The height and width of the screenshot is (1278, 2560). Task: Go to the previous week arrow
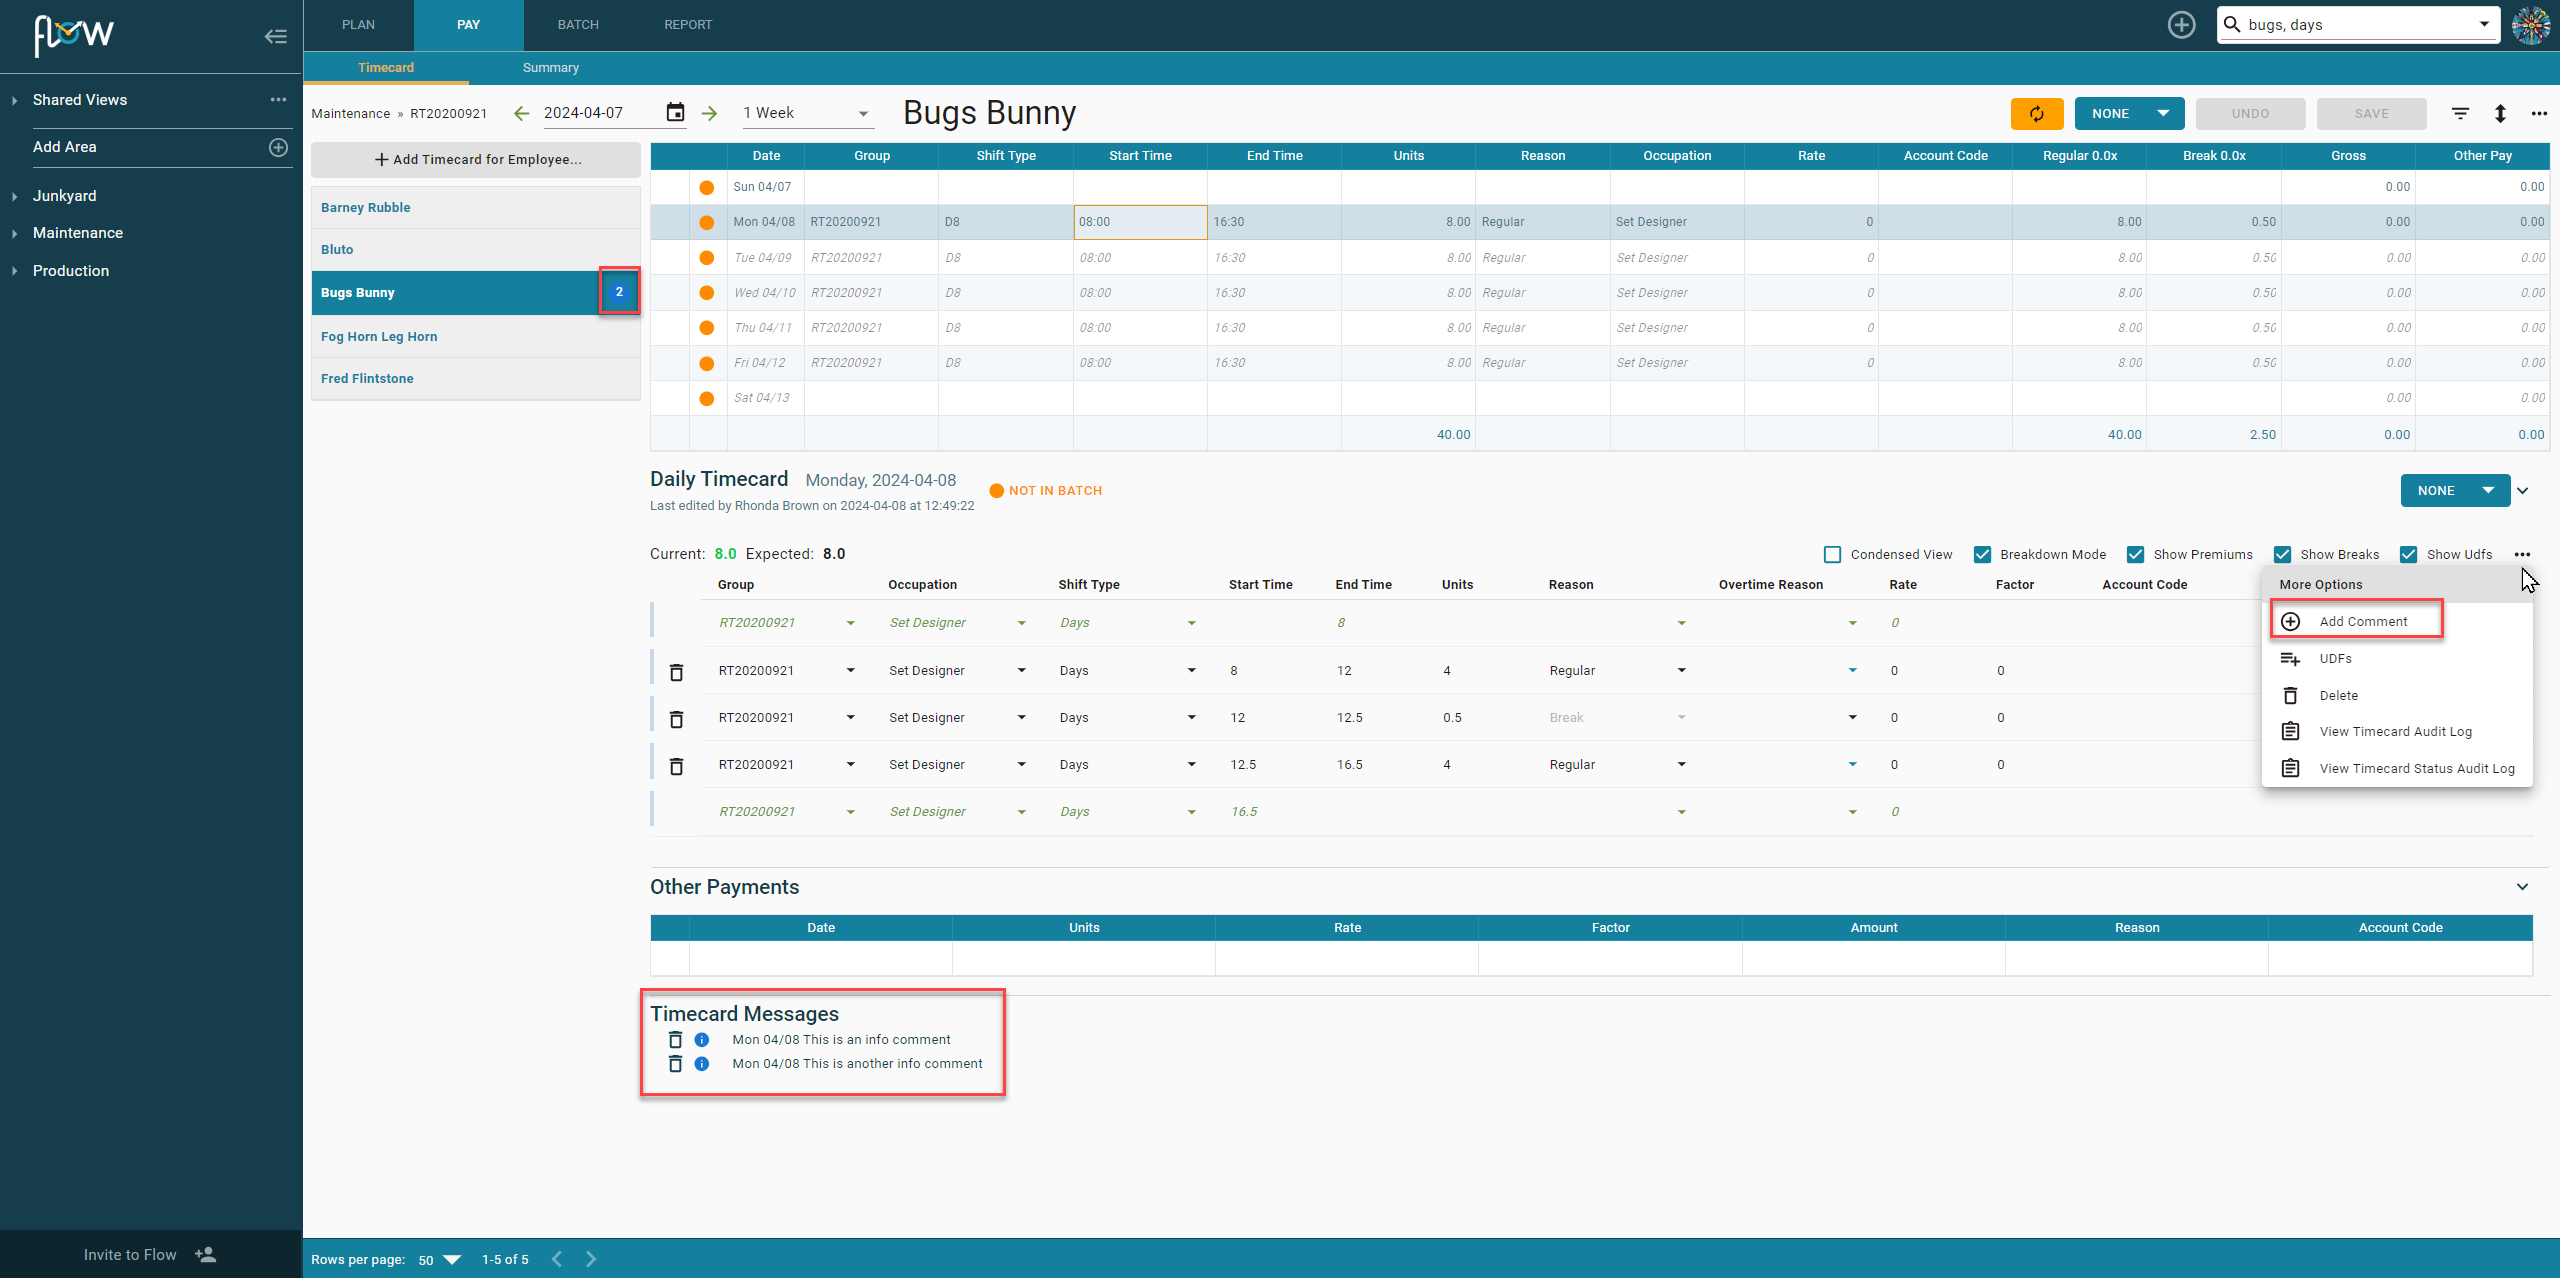point(521,113)
